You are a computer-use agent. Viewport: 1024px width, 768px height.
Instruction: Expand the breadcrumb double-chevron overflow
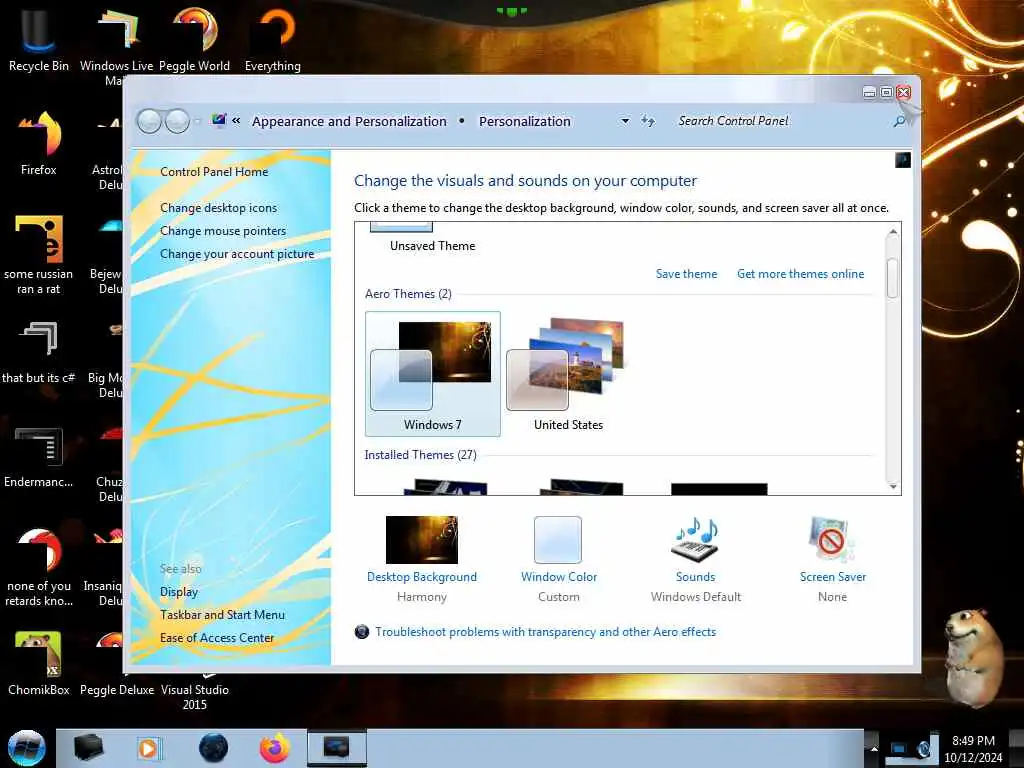click(x=236, y=121)
